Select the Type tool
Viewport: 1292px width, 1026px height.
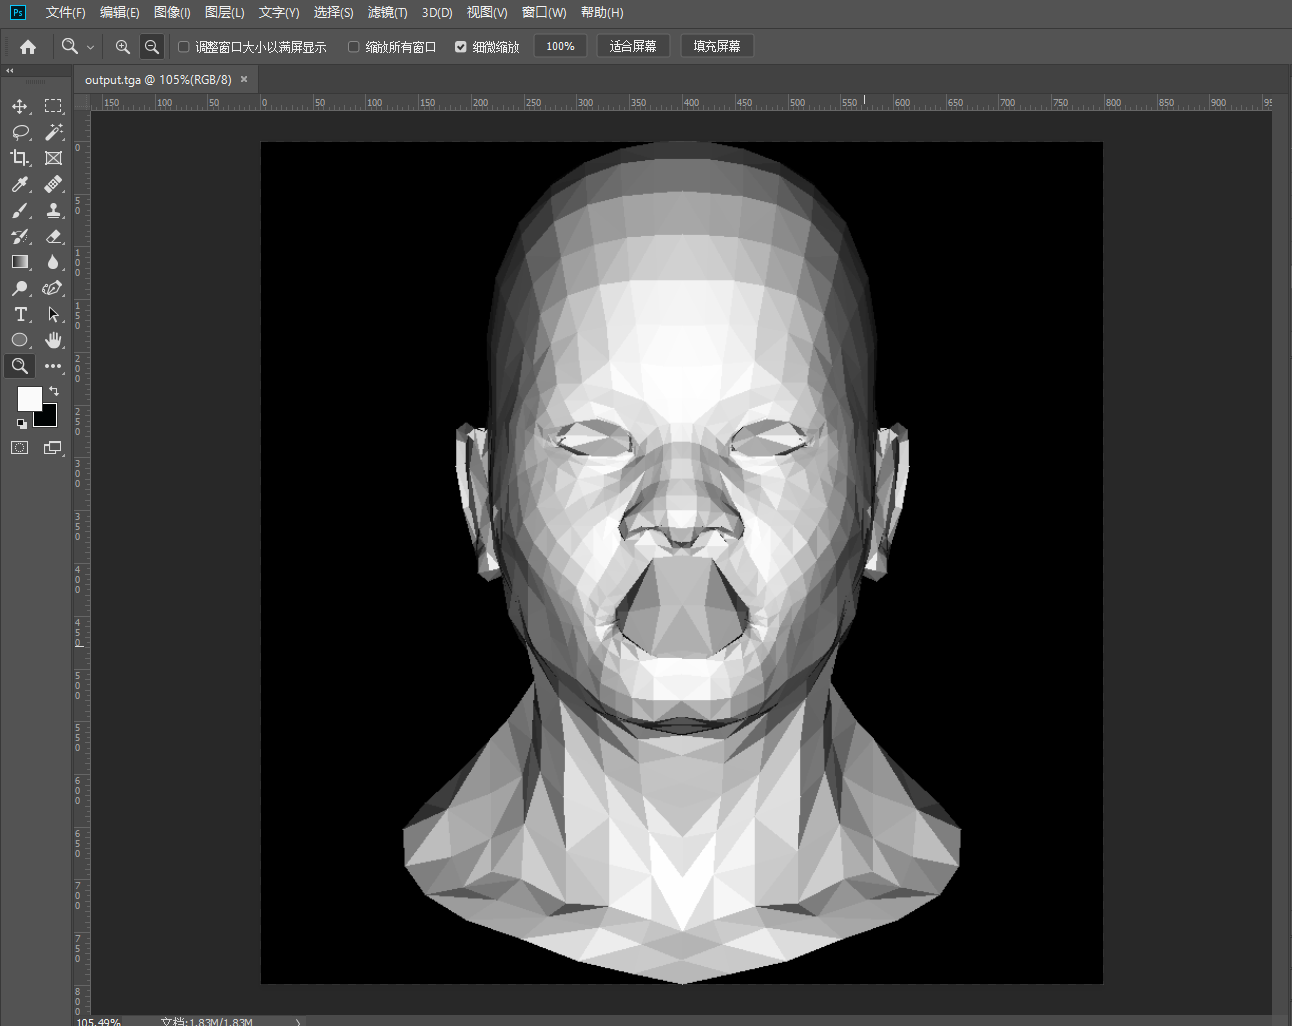pos(20,314)
